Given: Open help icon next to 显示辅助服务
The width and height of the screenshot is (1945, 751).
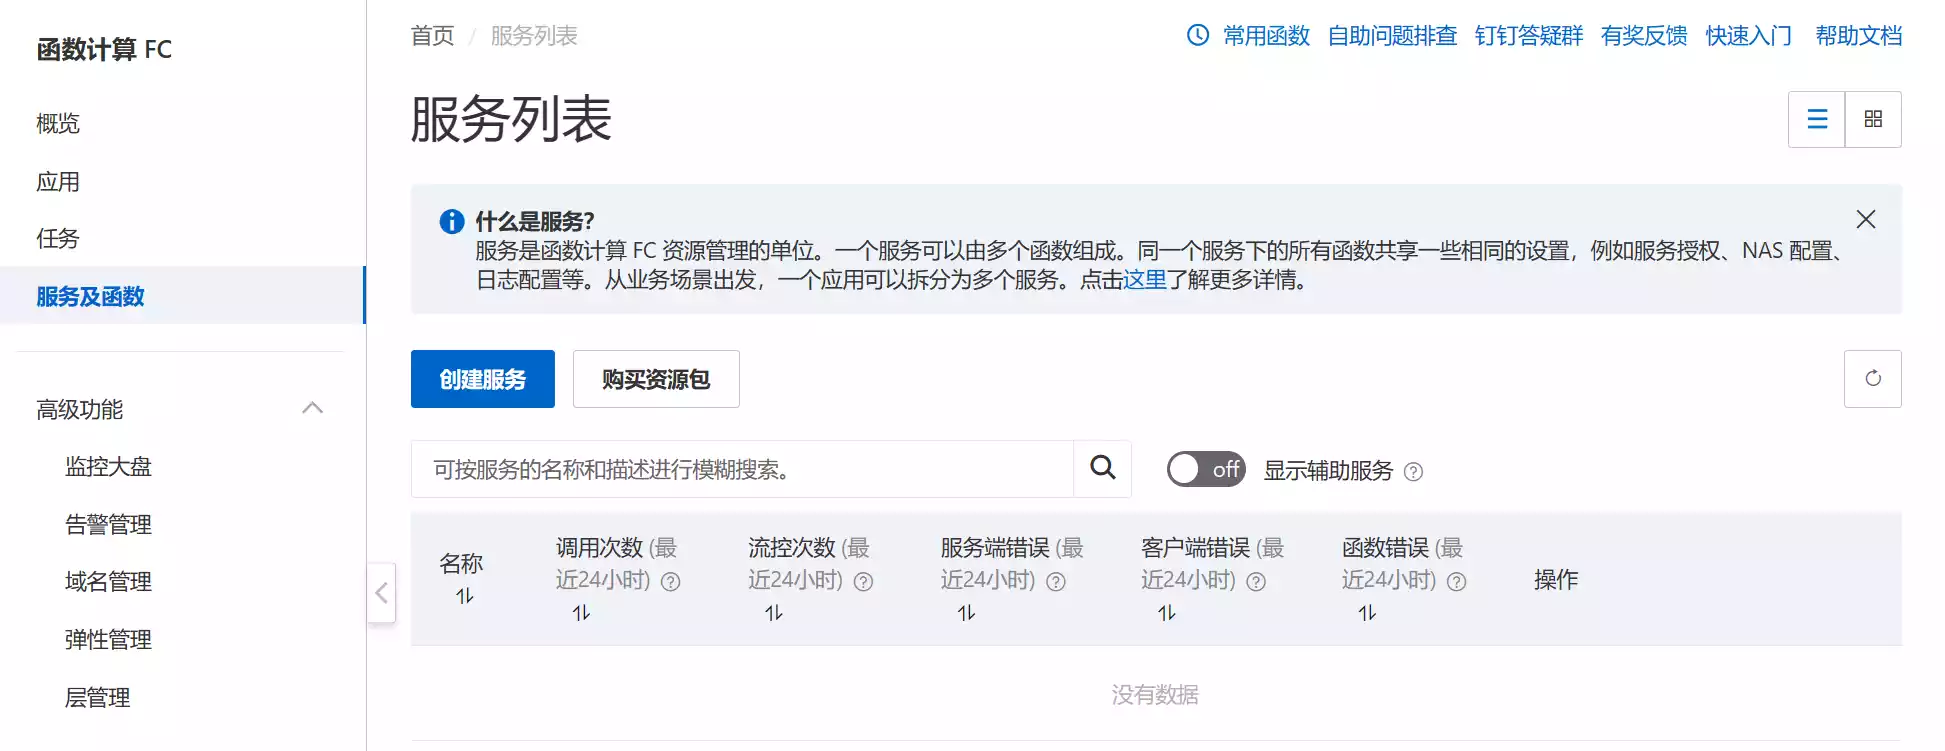Looking at the screenshot, I should coord(1413,471).
